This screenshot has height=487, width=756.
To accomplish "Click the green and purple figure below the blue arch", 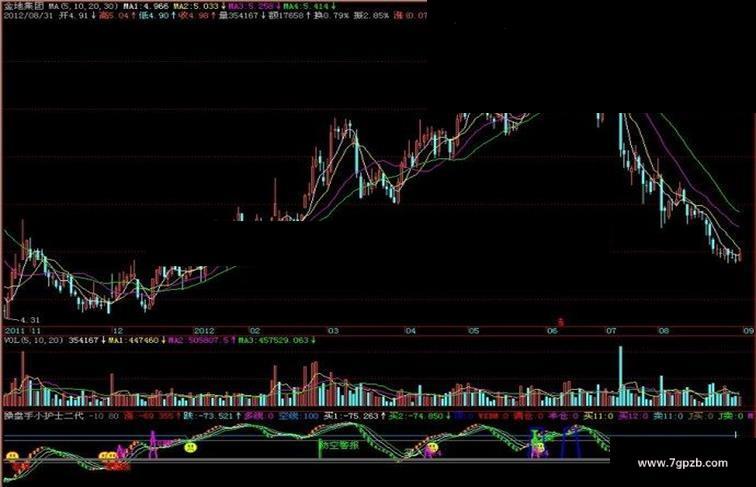I will [538, 445].
